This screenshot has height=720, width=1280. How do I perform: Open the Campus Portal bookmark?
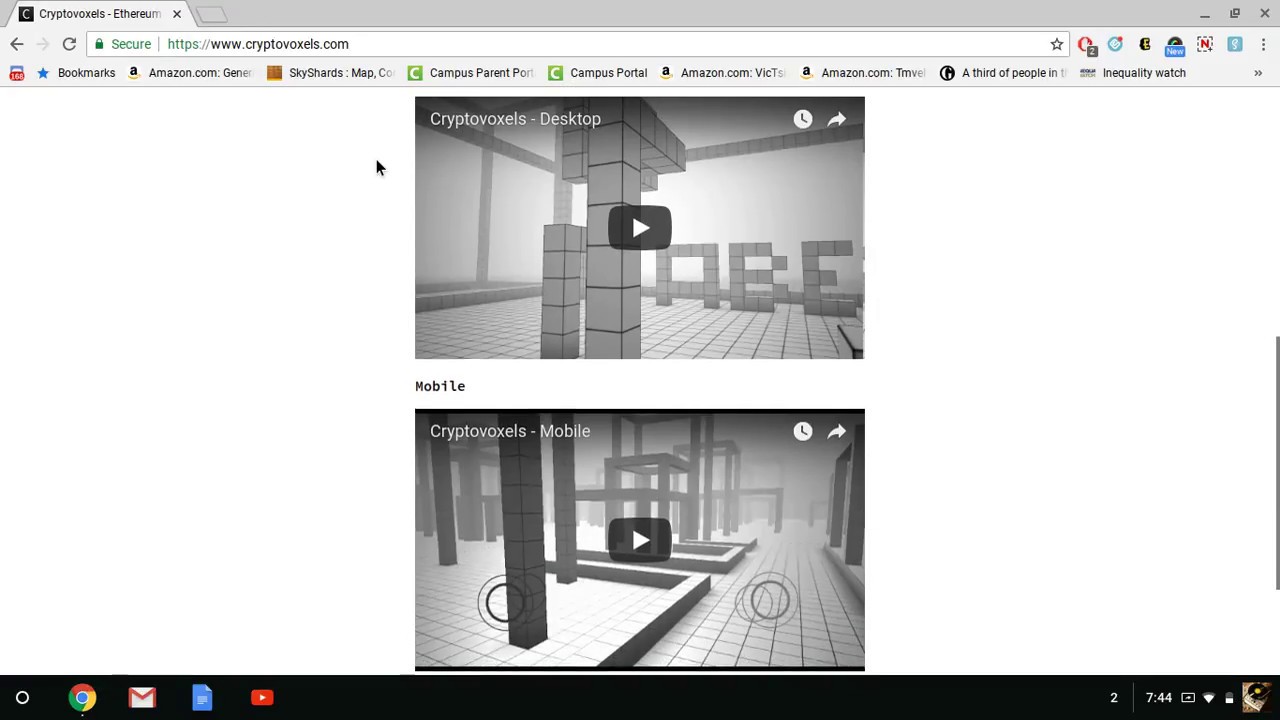click(x=598, y=73)
